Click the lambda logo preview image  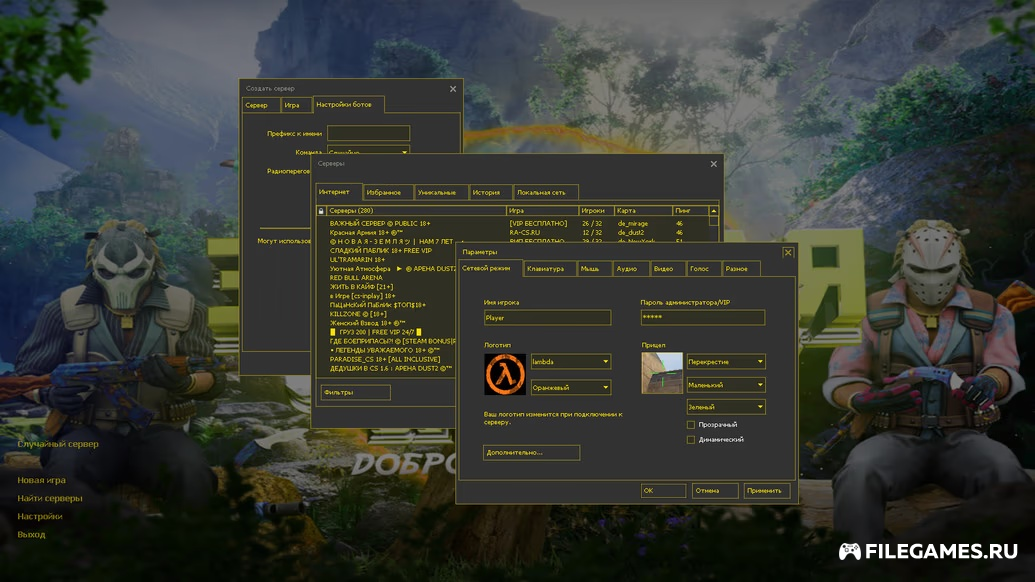tap(505, 374)
